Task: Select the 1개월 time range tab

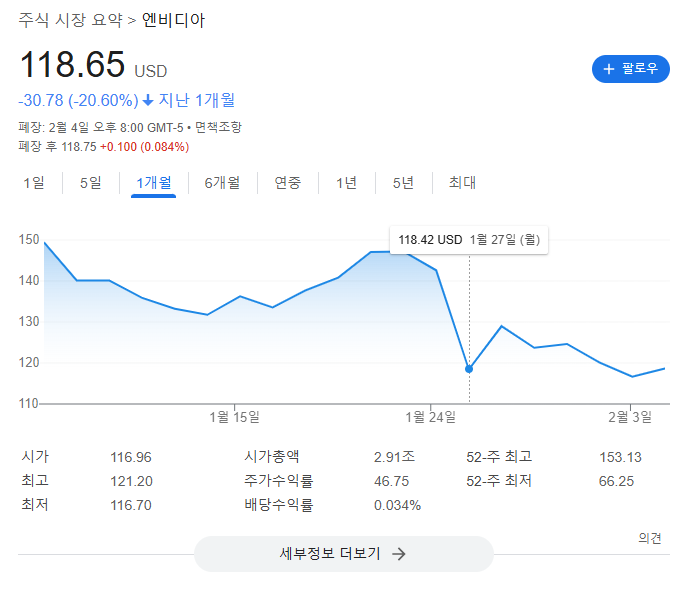Action: pyautogui.click(x=154, y=183)
